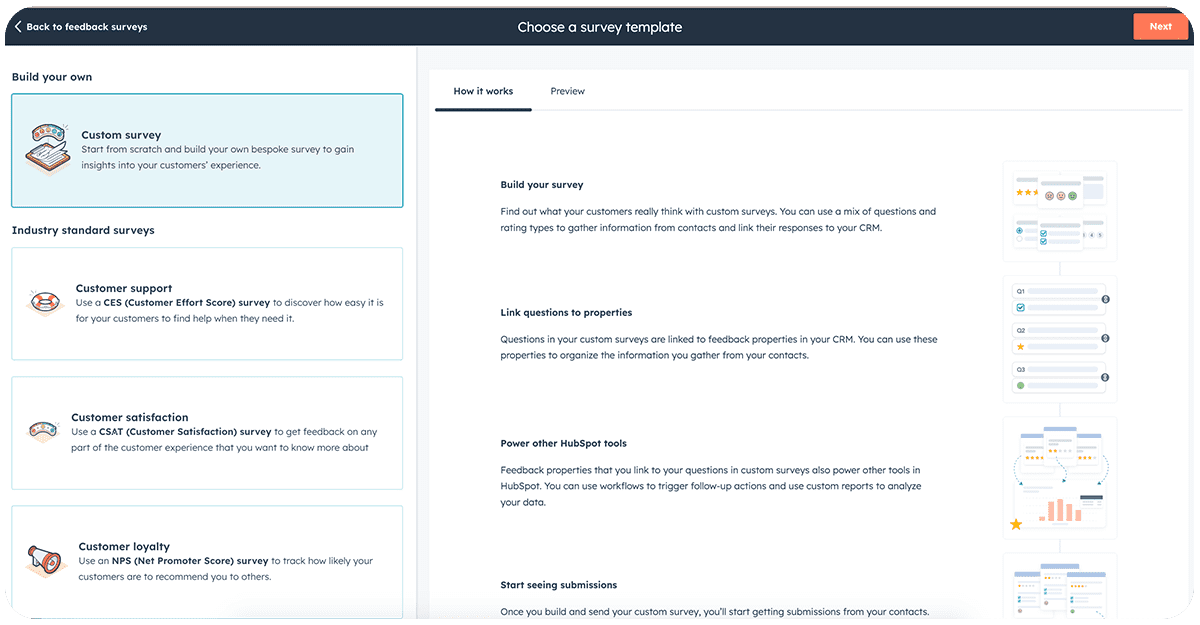Screen dimensions: 1200x625
Task: Click the Custom survey palette icon
Action: point(47,150)
